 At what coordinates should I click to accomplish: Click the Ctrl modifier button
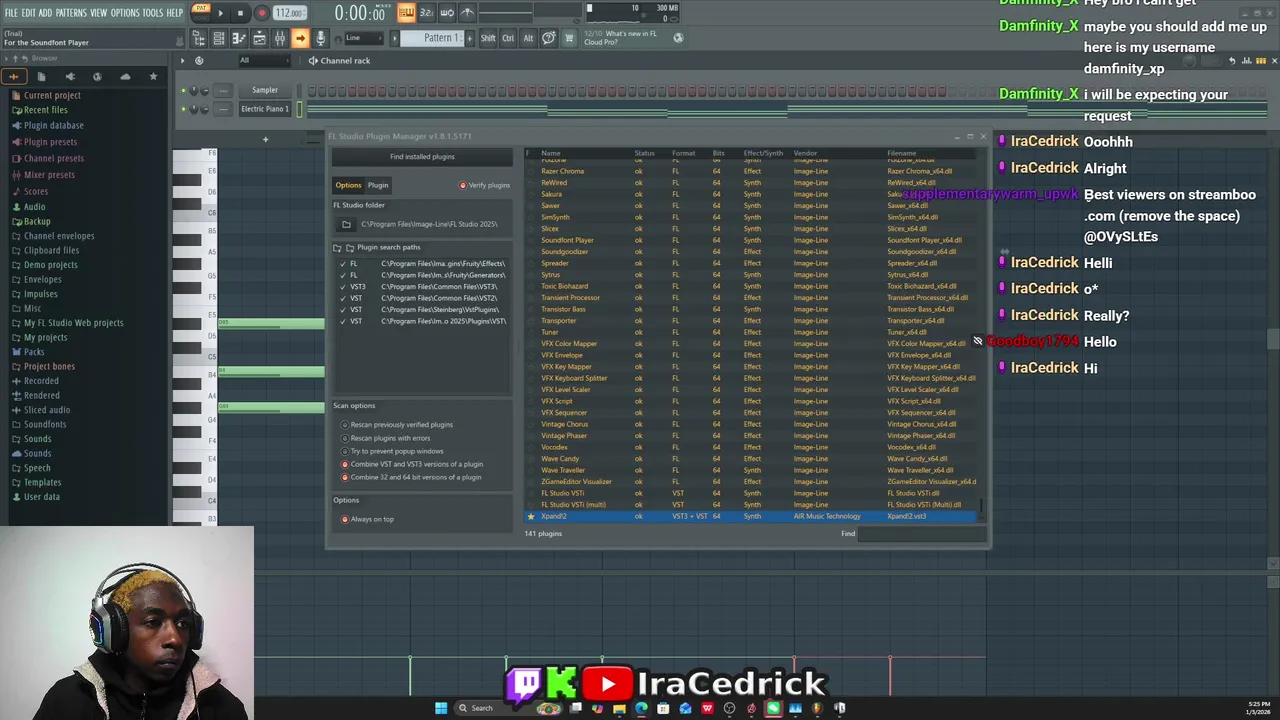pyautogui.click(x=508, y=38)
